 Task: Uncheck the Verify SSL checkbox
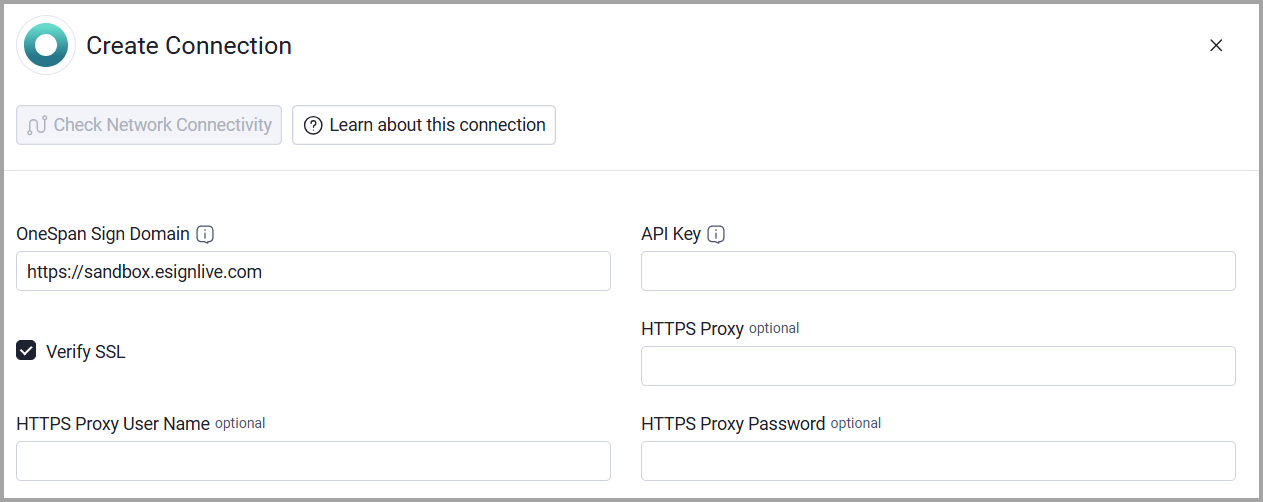pos(27,351)
